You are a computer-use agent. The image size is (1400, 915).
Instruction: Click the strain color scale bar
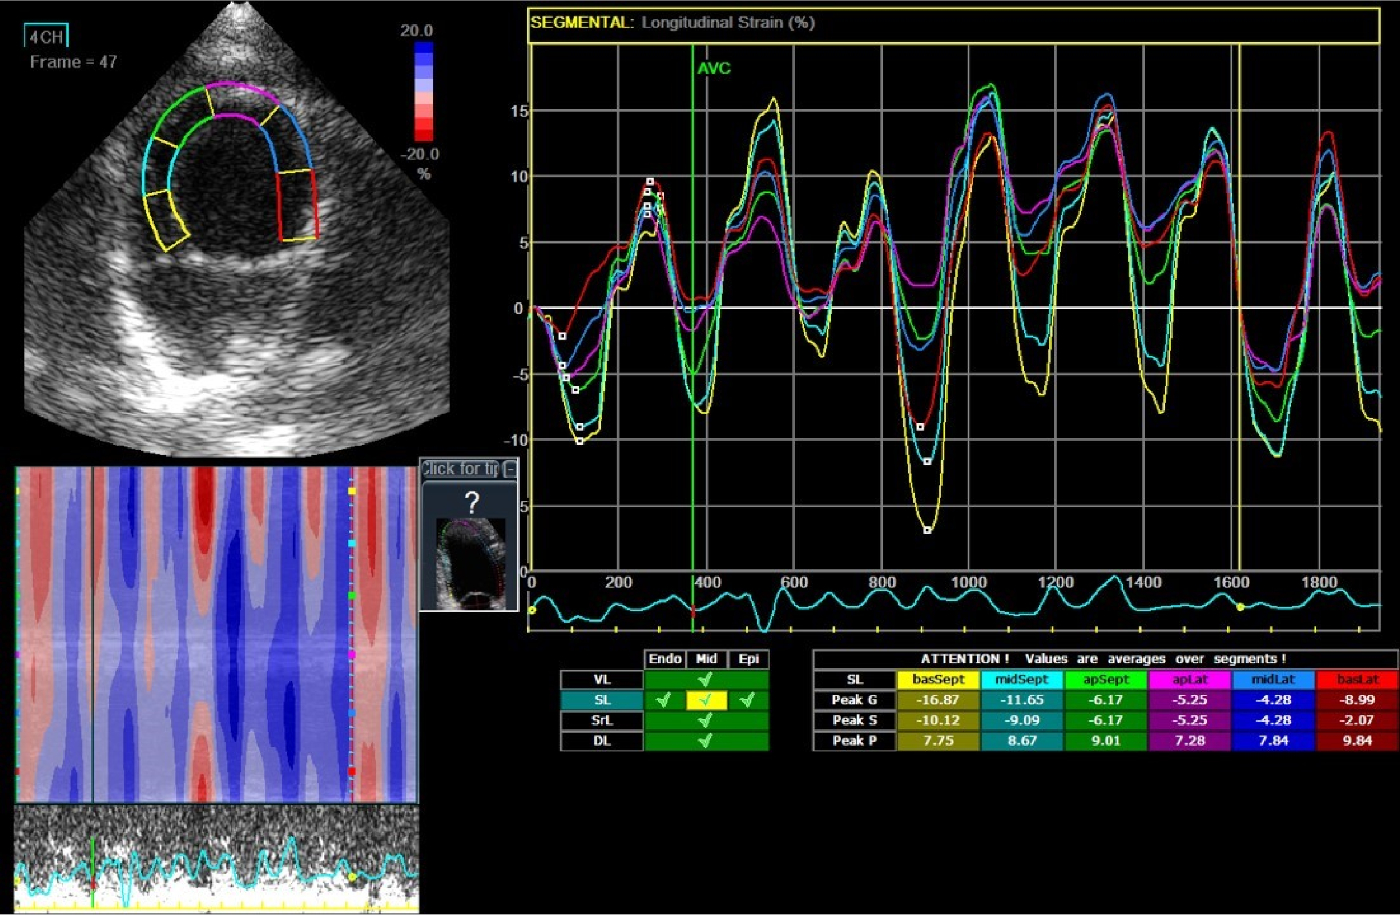(424, 90)
